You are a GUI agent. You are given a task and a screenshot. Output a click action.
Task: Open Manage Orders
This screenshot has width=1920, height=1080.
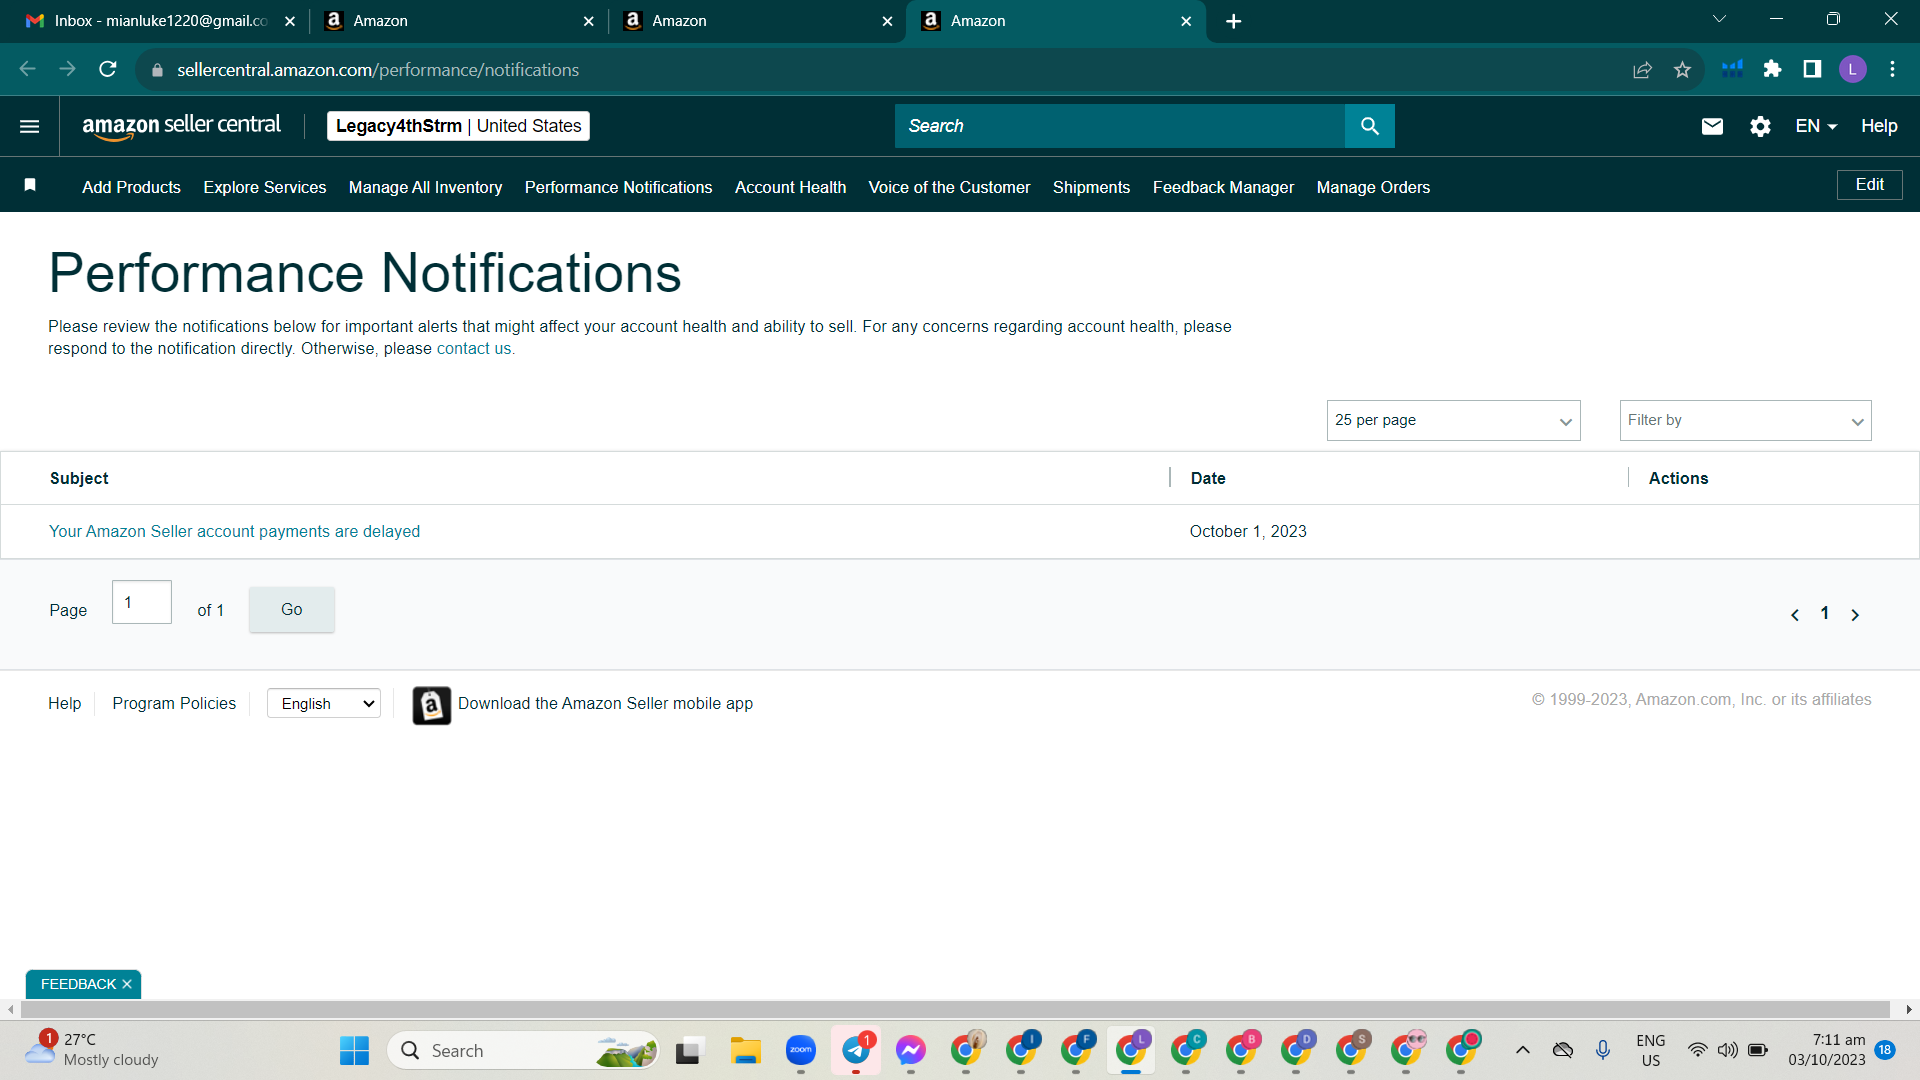click(x=1373, y=188)
